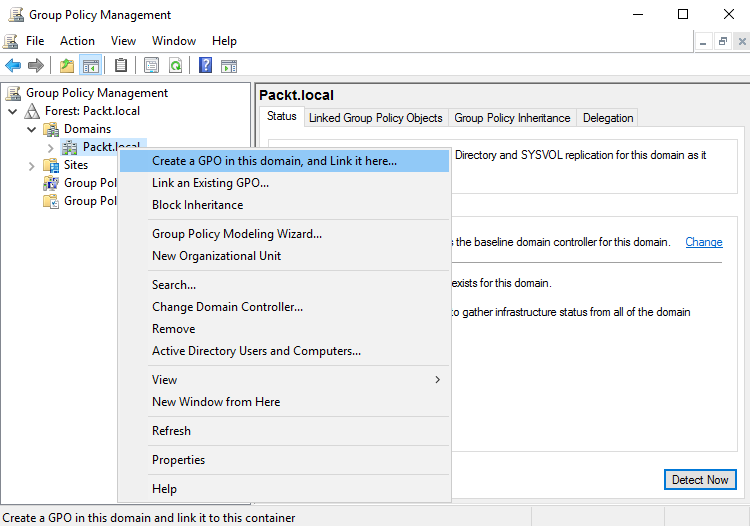Click the Up One Level folder icon
This screenshot has height=526, width=750.
click(67, 66)
